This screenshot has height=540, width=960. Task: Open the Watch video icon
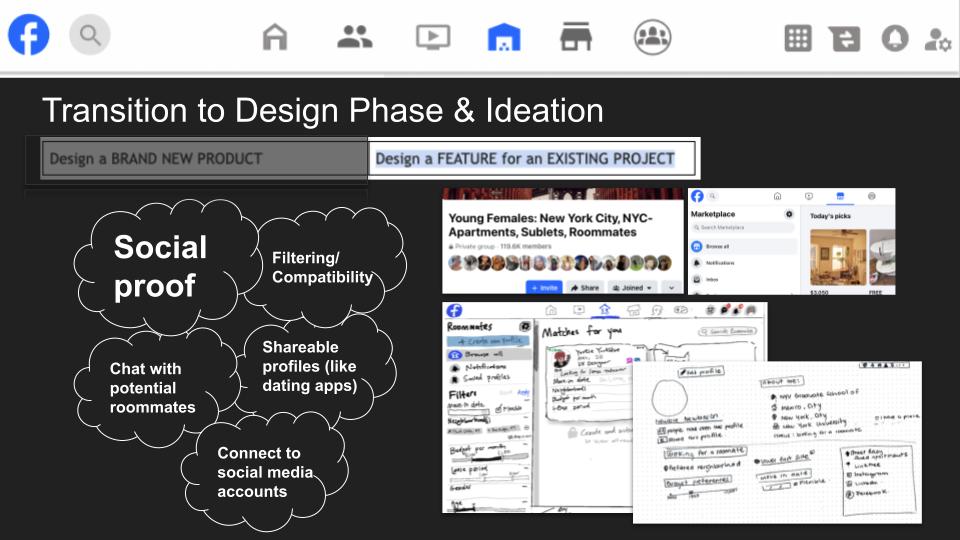point(433,37)
